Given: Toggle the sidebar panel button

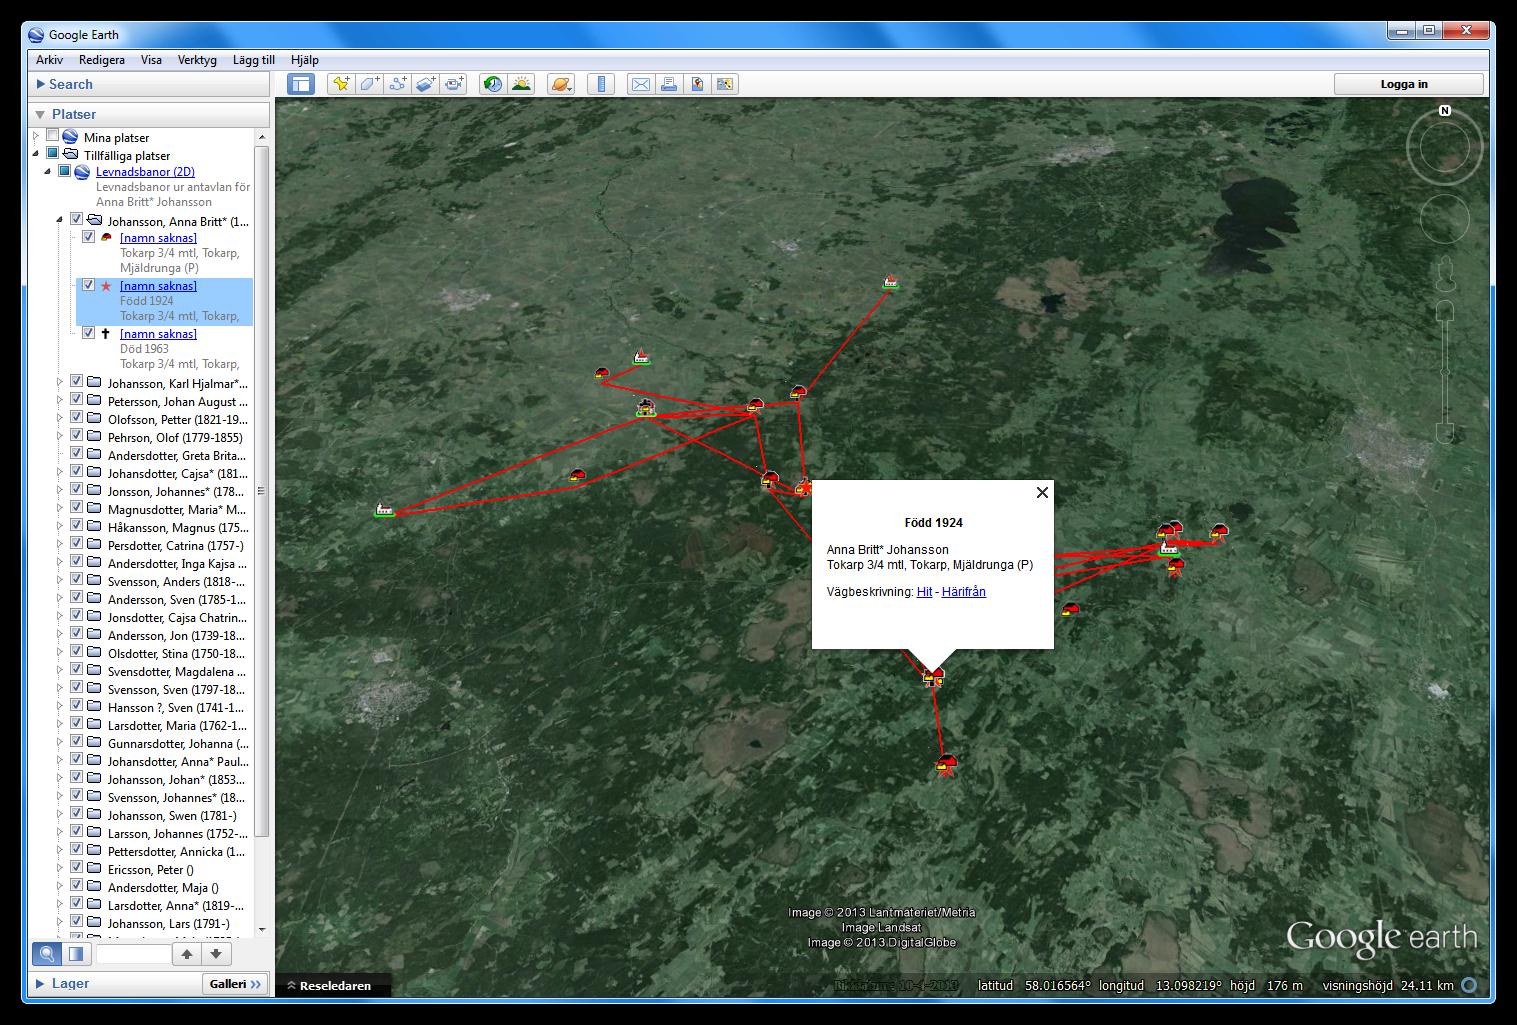Looking at the screenshot, I should click(301, 84).
